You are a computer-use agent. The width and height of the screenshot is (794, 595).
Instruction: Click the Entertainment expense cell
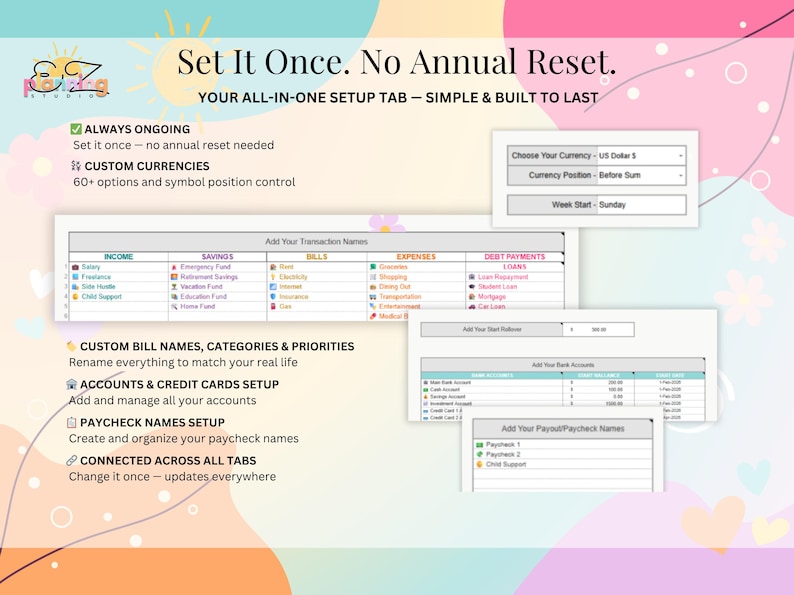point(416,306)
